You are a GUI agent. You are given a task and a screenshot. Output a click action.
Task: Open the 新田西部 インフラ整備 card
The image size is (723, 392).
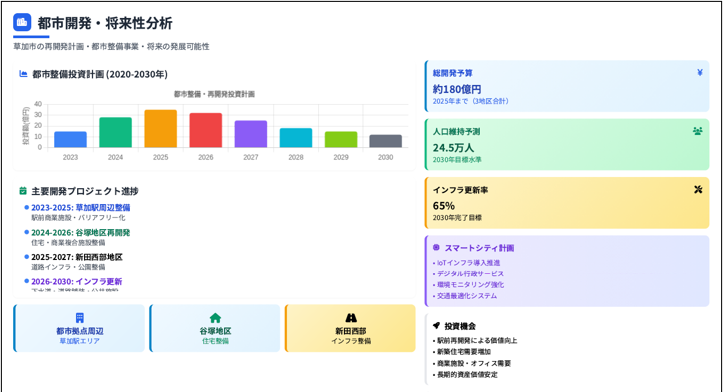(350, 328)
